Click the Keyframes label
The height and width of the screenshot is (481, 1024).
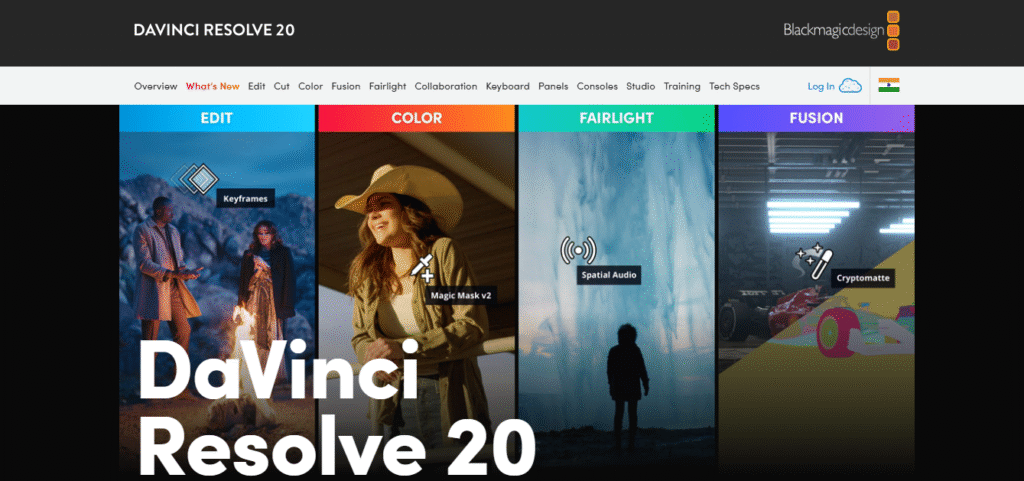[246, 198]
